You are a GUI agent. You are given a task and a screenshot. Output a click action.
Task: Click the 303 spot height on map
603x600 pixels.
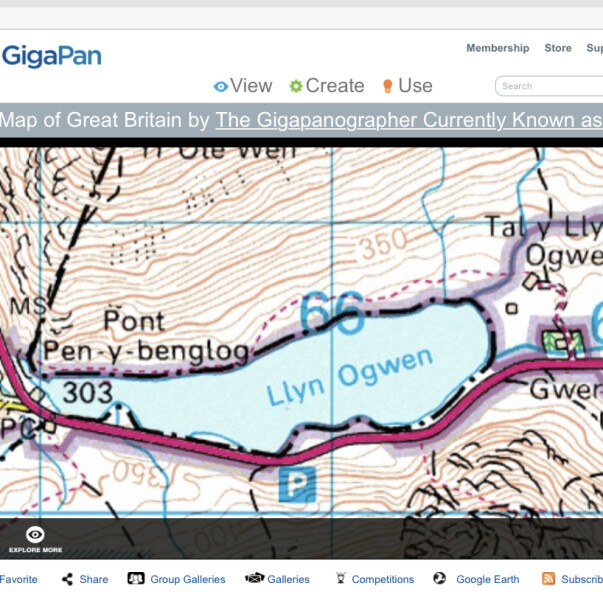tap(88, 393)
